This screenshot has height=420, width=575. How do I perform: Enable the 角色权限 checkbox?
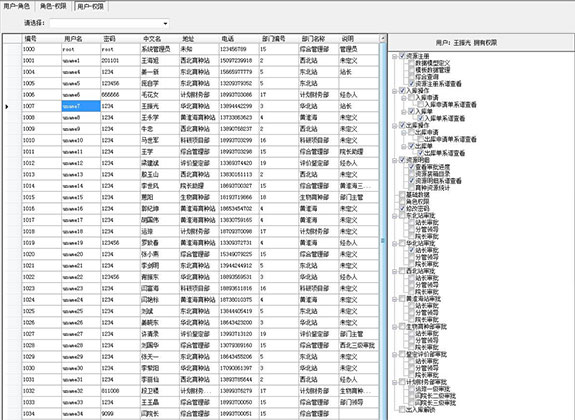click(402, 201)
